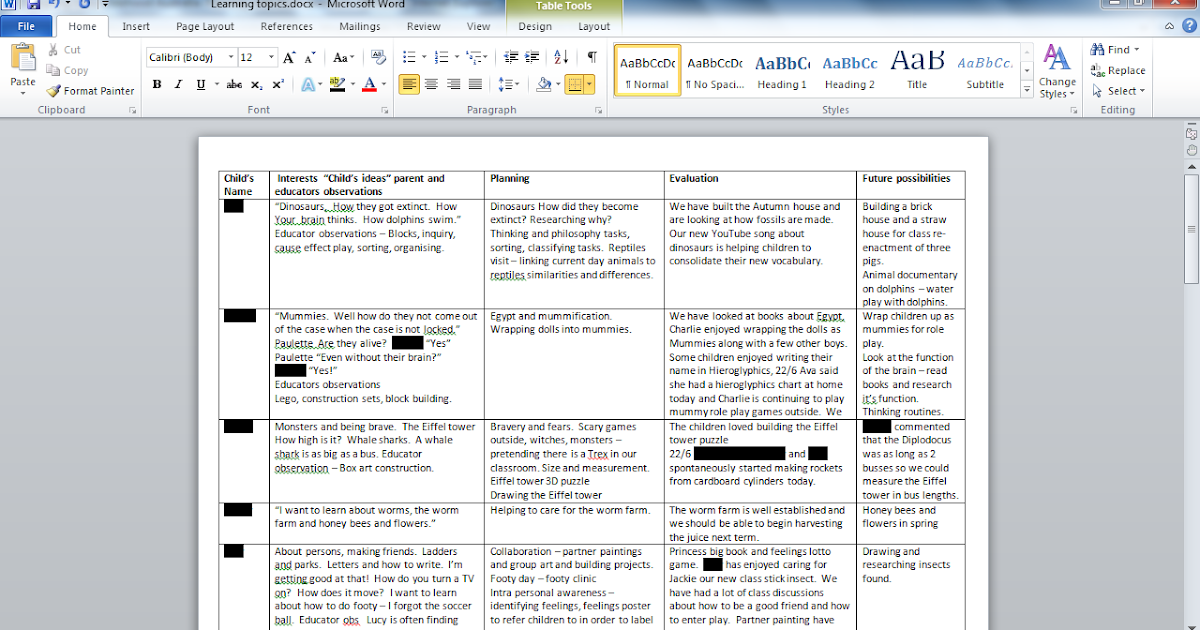Apply the Heading 2 style
Viewport: 1200px width, 630px height.
point(850,71)
